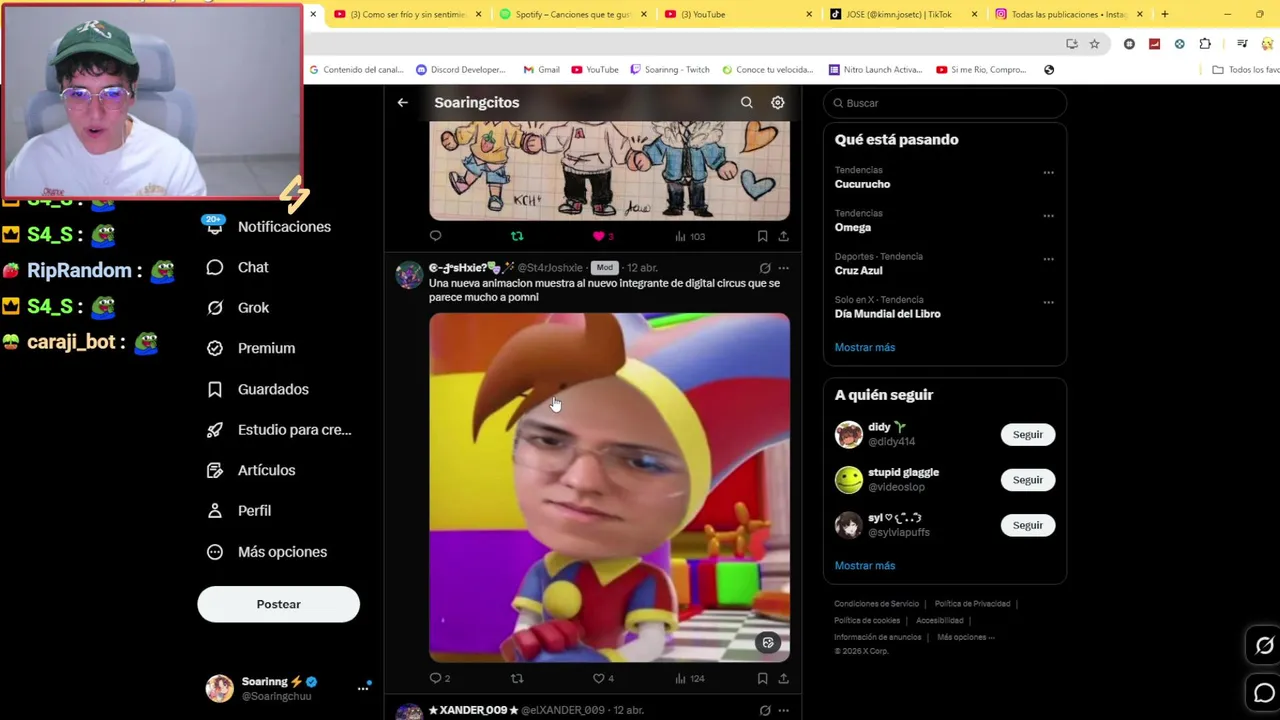Reply to the drawing post above
The height and width of the screenshot is (720, 1280).
click(435, 236)
